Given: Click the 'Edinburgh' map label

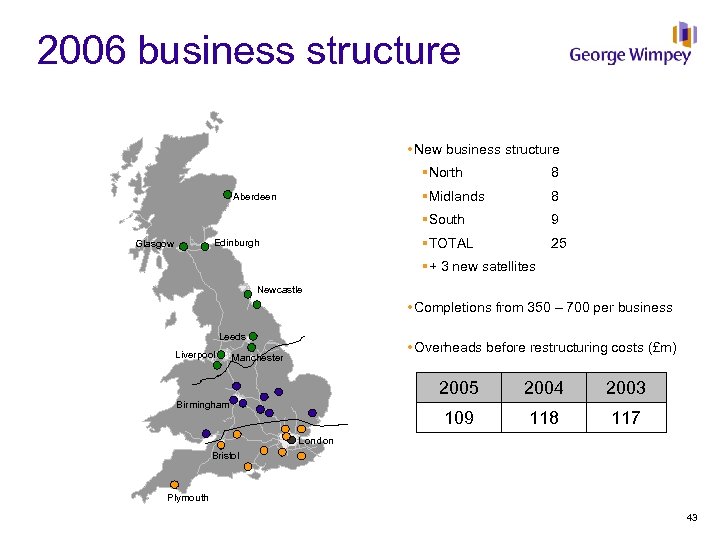Looking at the screenshot, I should click(236, 242).
